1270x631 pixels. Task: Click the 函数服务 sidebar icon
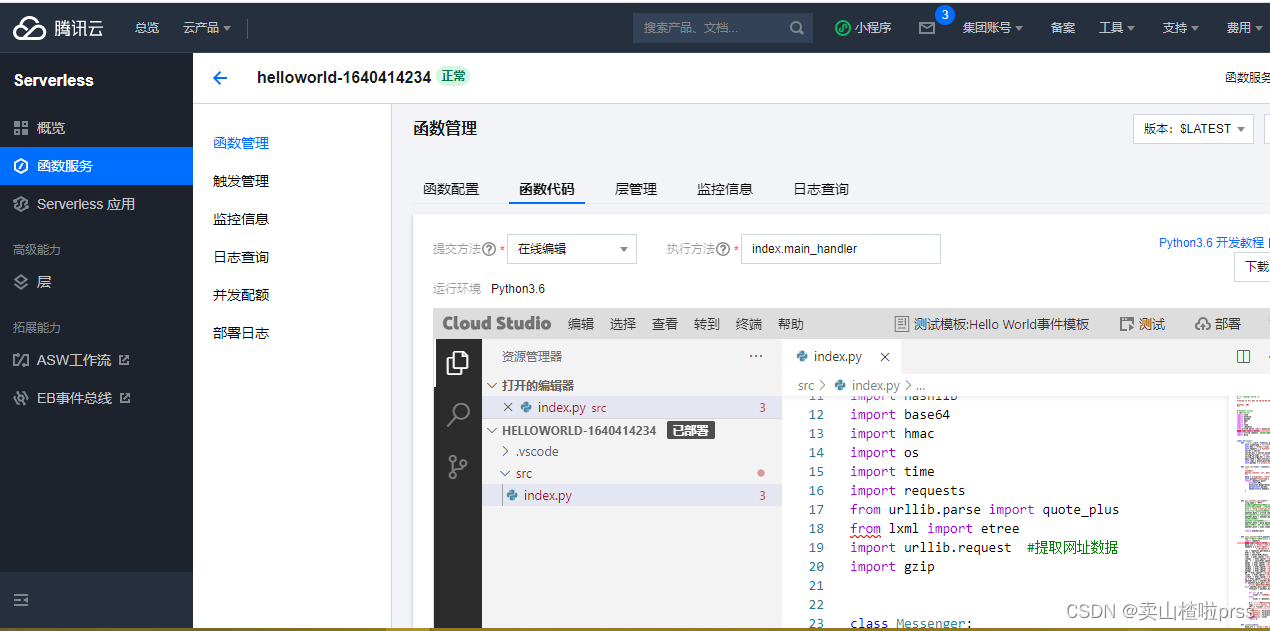click(21, 166)
